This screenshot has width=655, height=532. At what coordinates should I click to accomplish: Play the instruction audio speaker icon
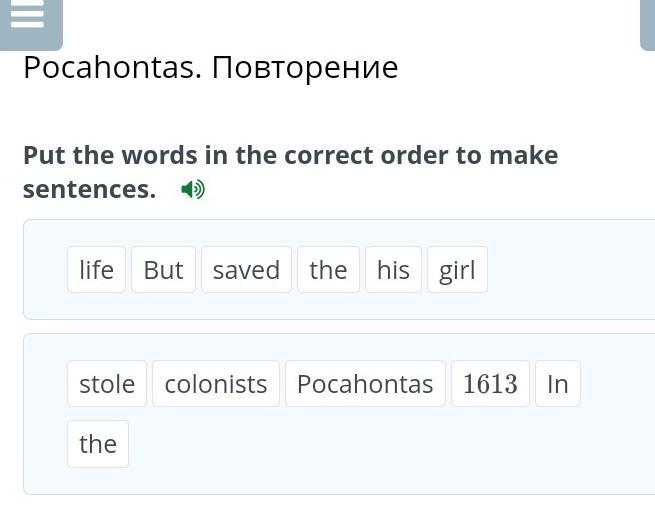(x=193, y=190)
